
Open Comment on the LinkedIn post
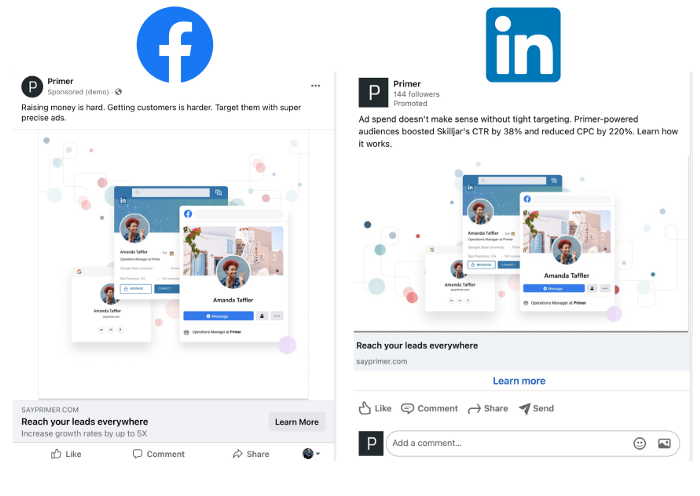point(429,408)
